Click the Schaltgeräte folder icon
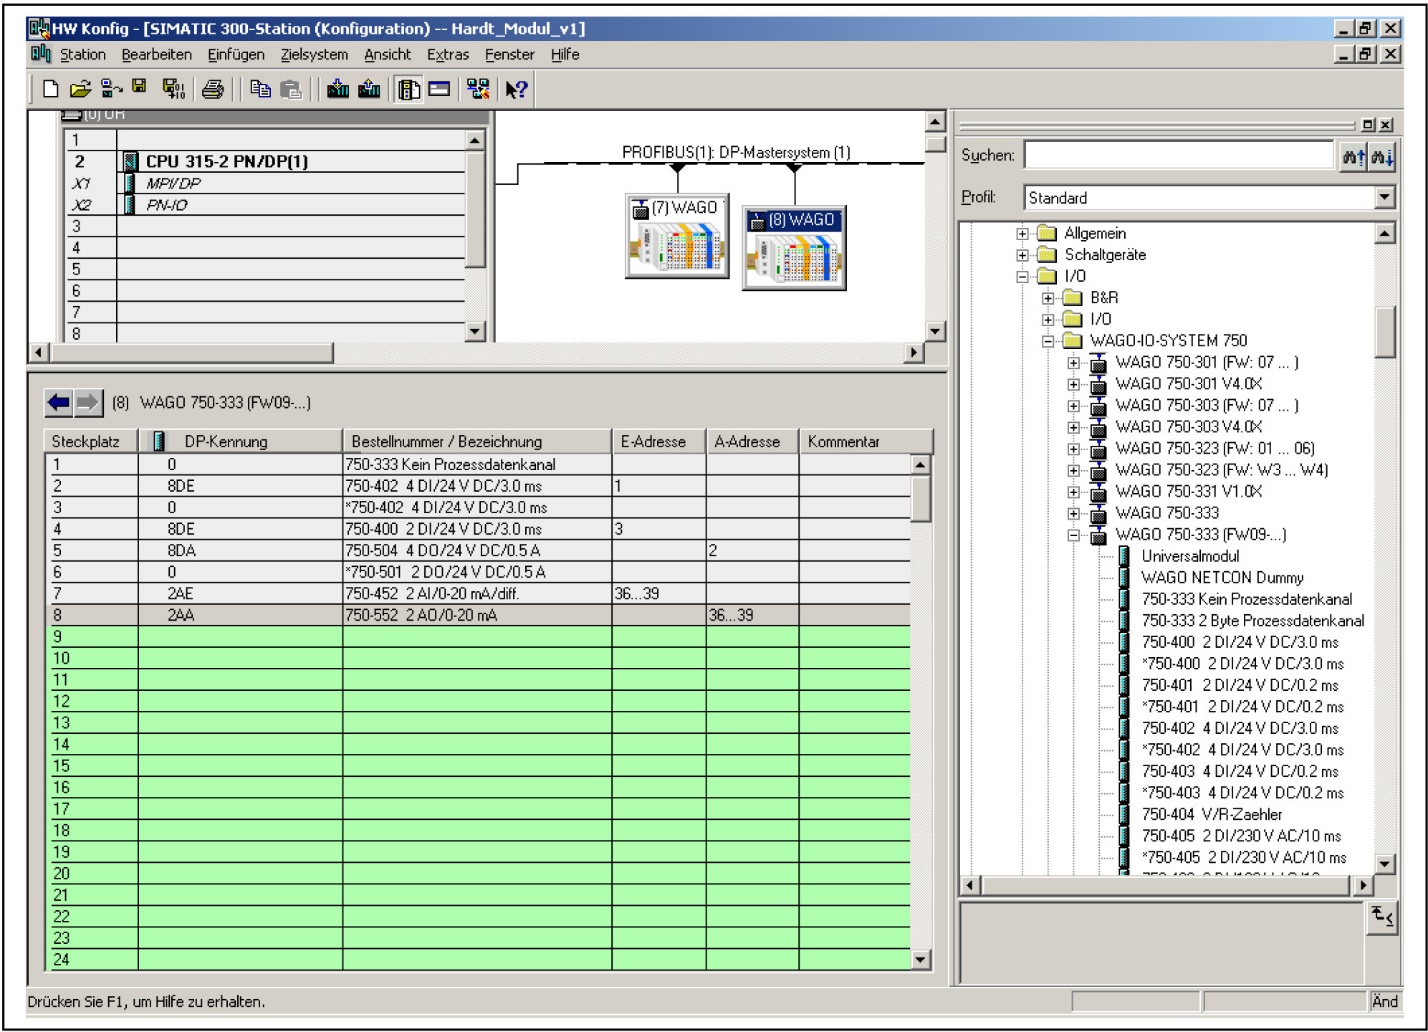This screenshot has width=1428, height=1032. pos(1047,255)
